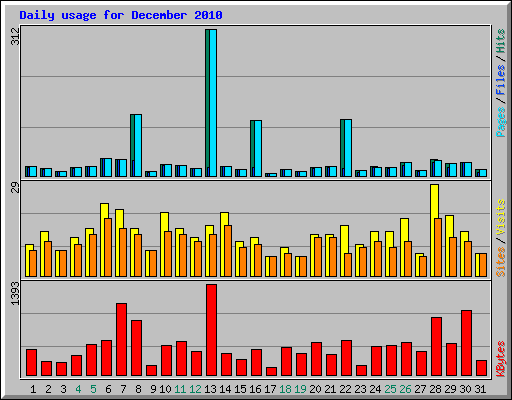The height and width of the screenshot is (400, 512).
Task: Click the green weekend day '18' label
Action: 285,389
